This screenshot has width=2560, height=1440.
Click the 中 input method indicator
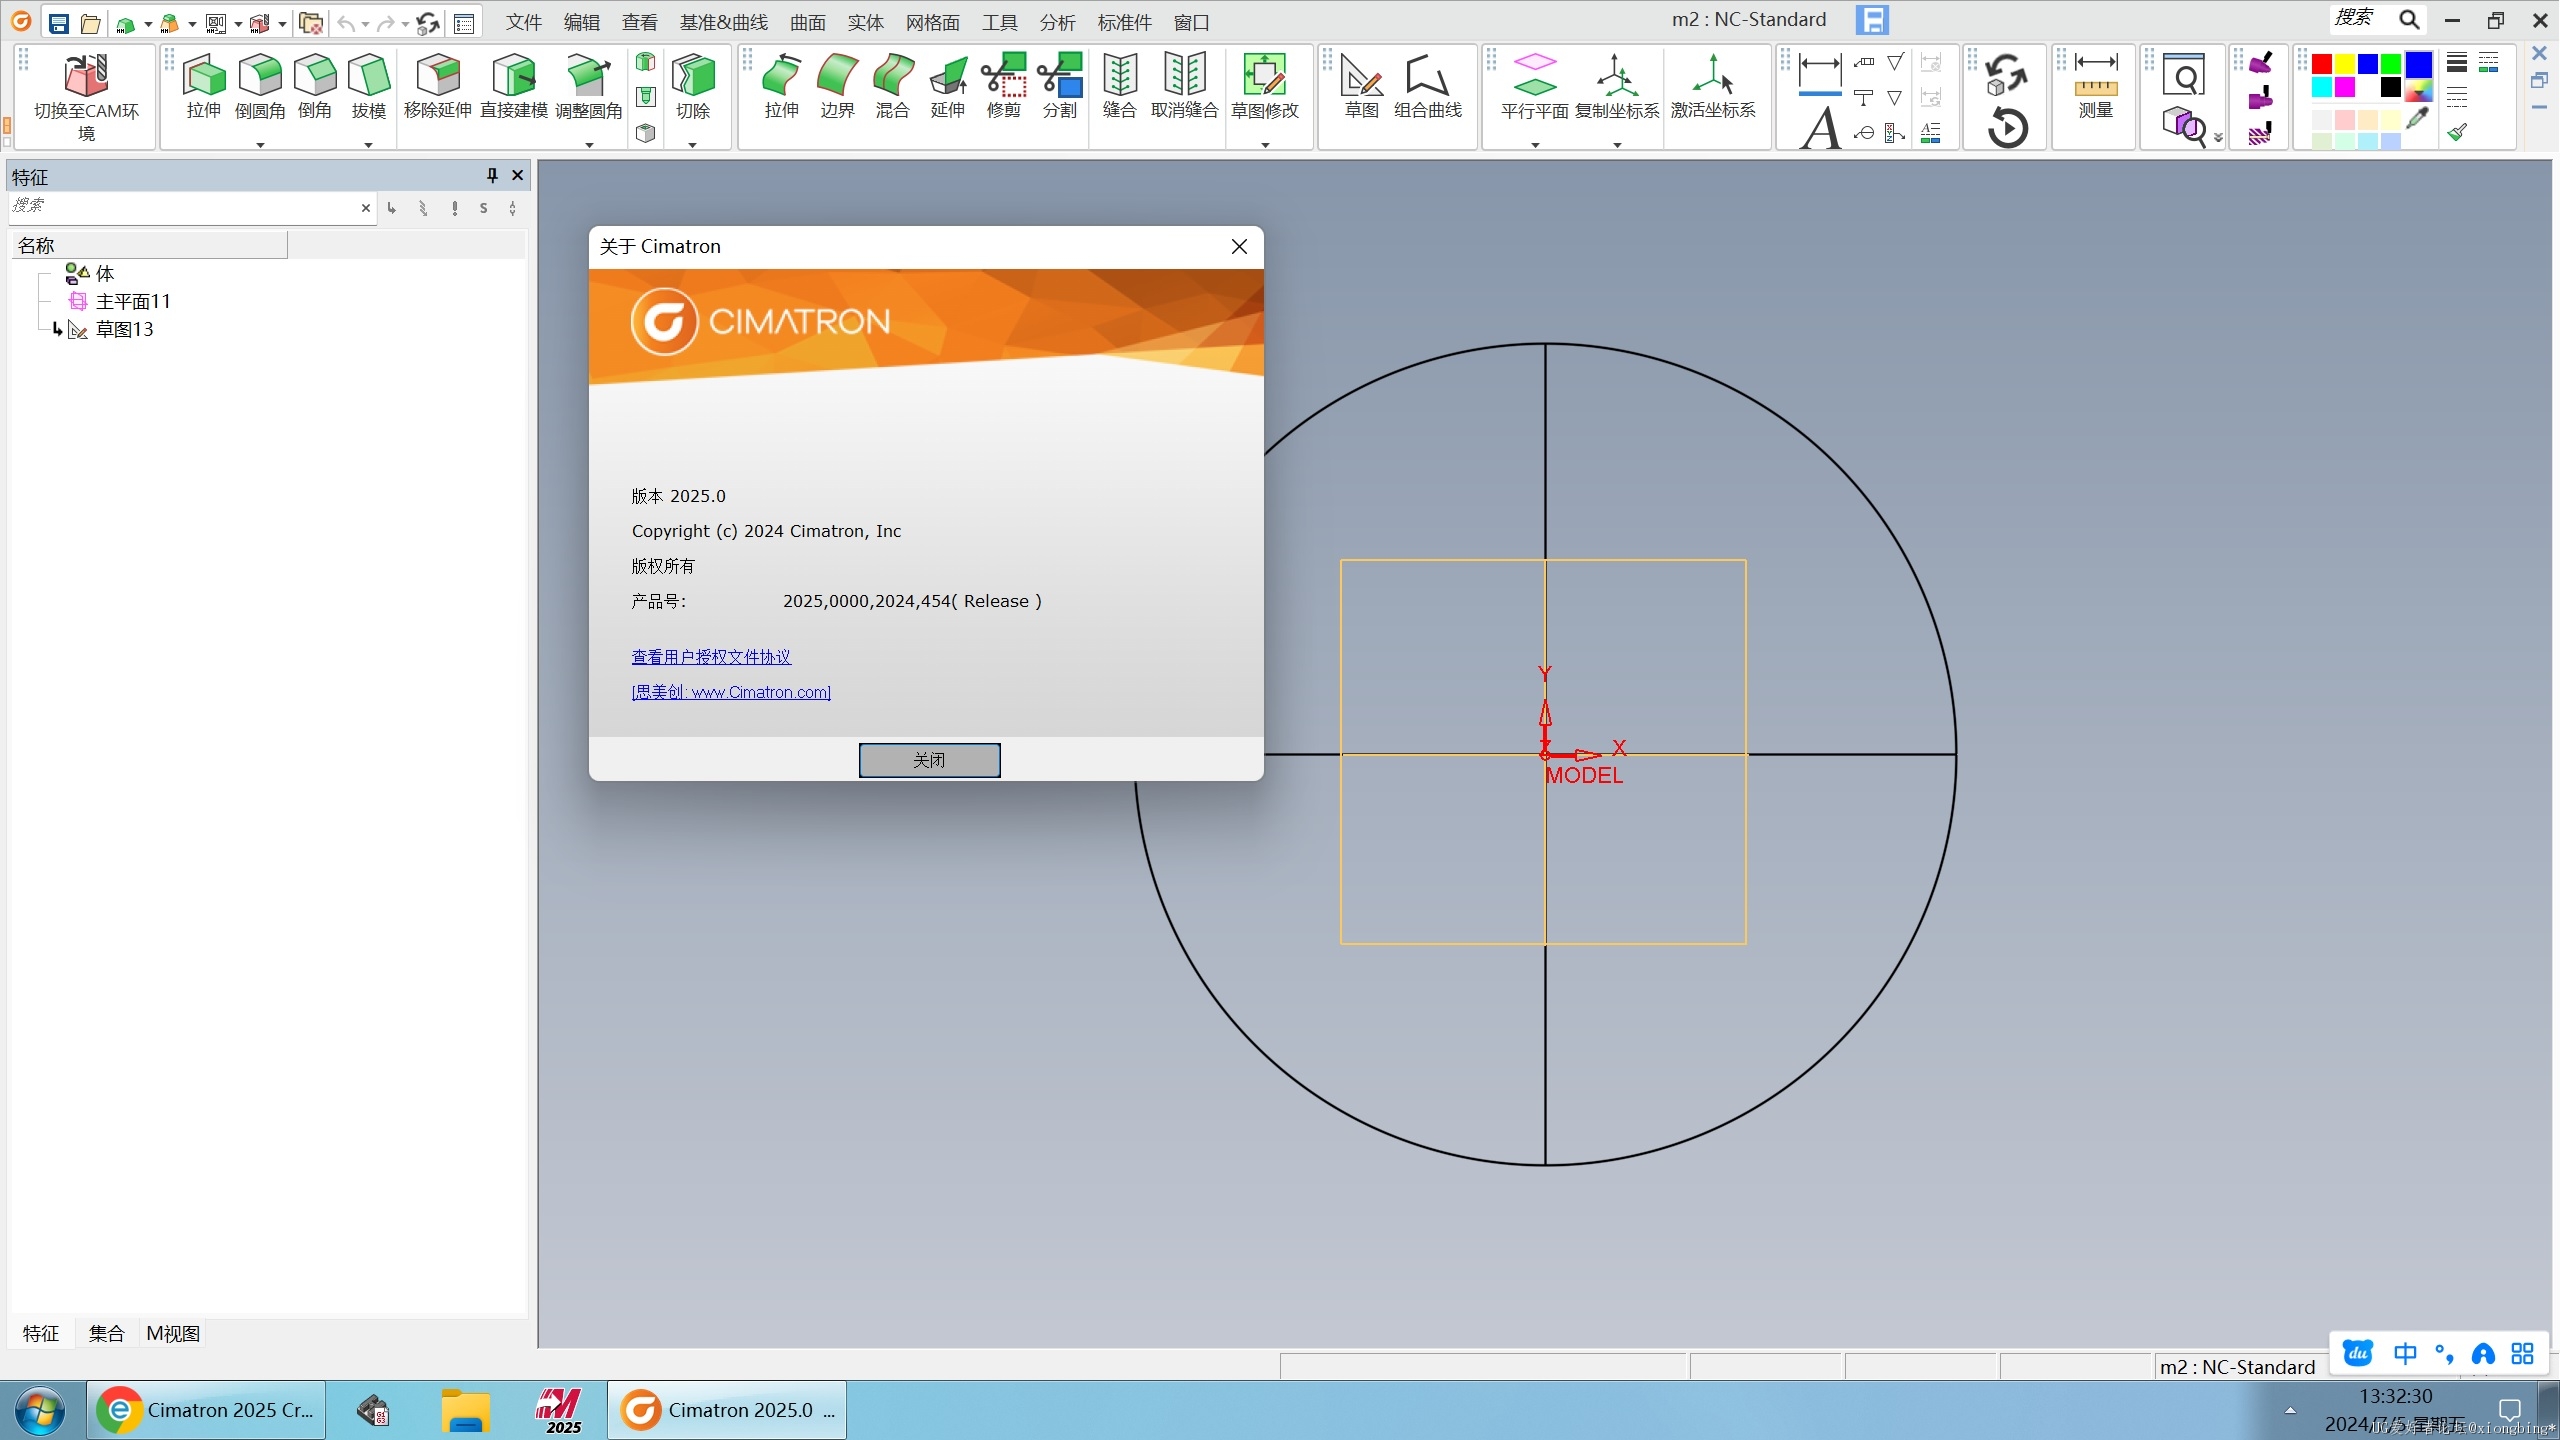(x=2405, y=1353)
